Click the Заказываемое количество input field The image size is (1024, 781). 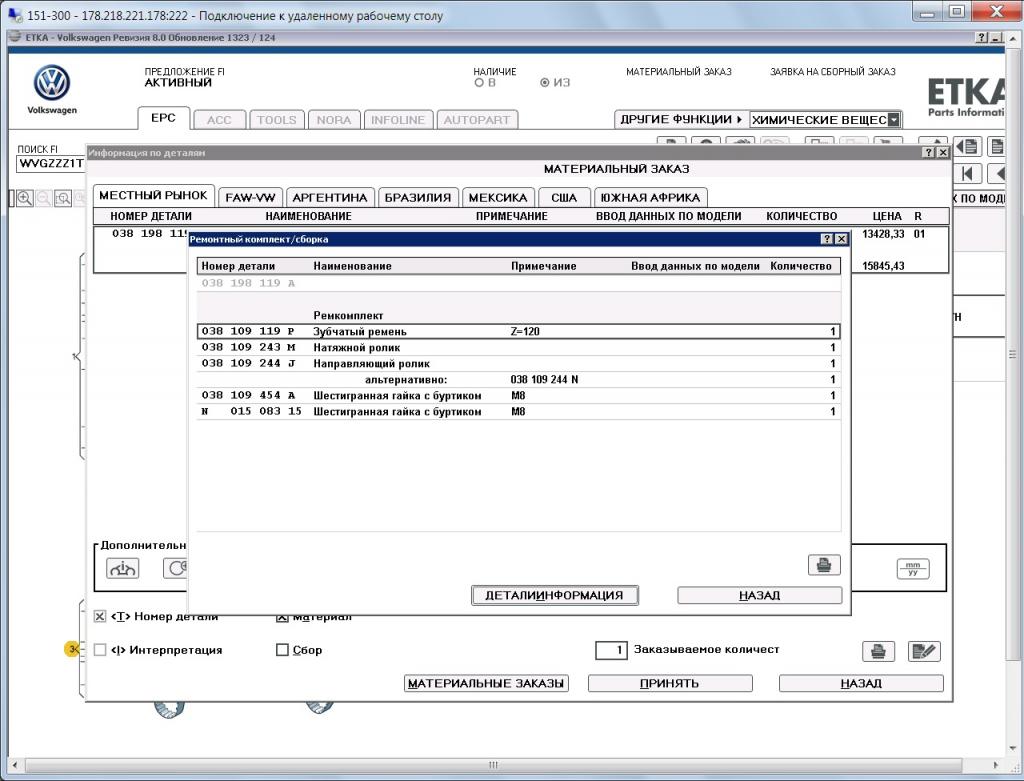coord(611,650)
